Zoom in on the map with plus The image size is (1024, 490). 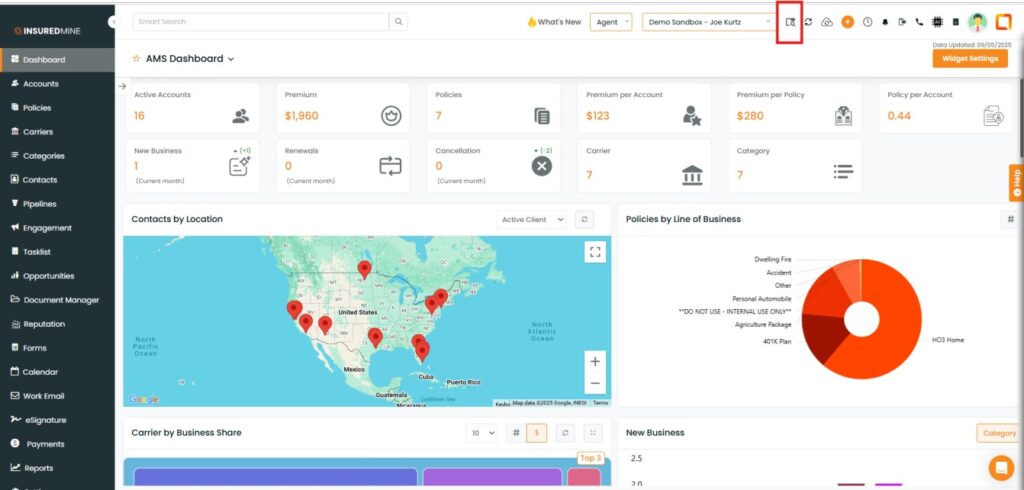coord(595,361)
